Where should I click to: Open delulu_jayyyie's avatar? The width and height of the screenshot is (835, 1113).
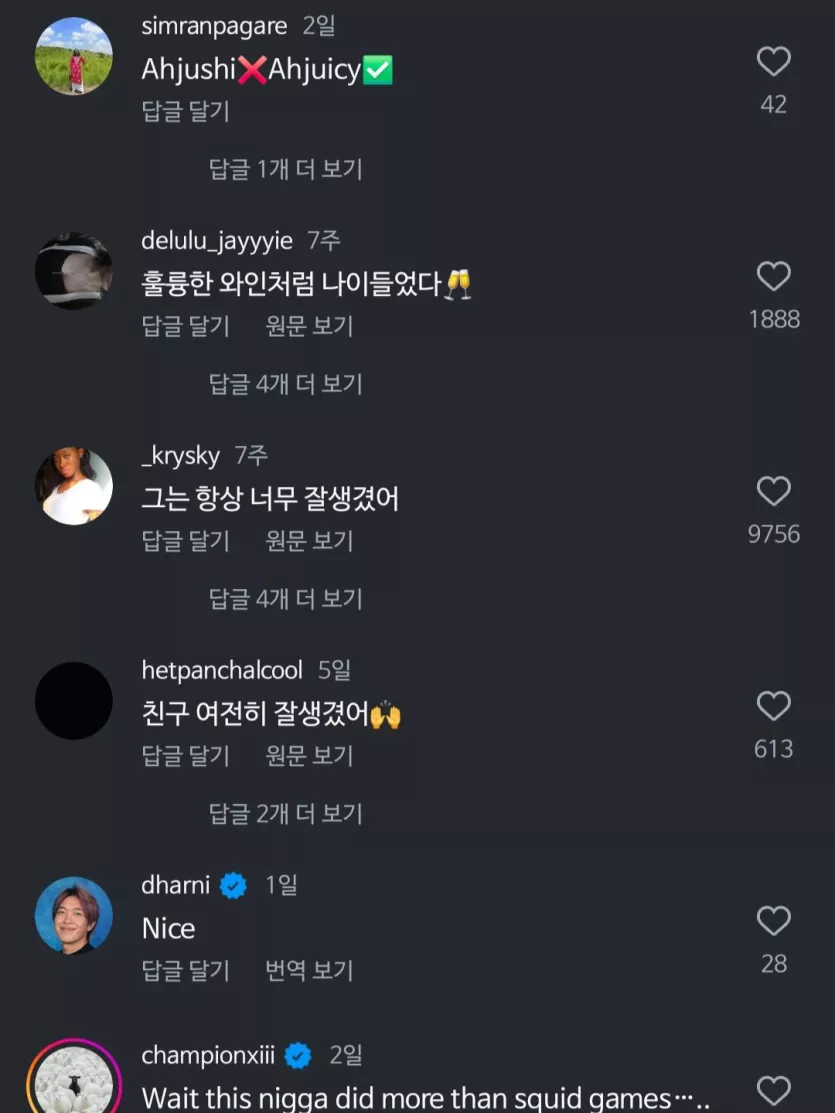coord(74,271)
